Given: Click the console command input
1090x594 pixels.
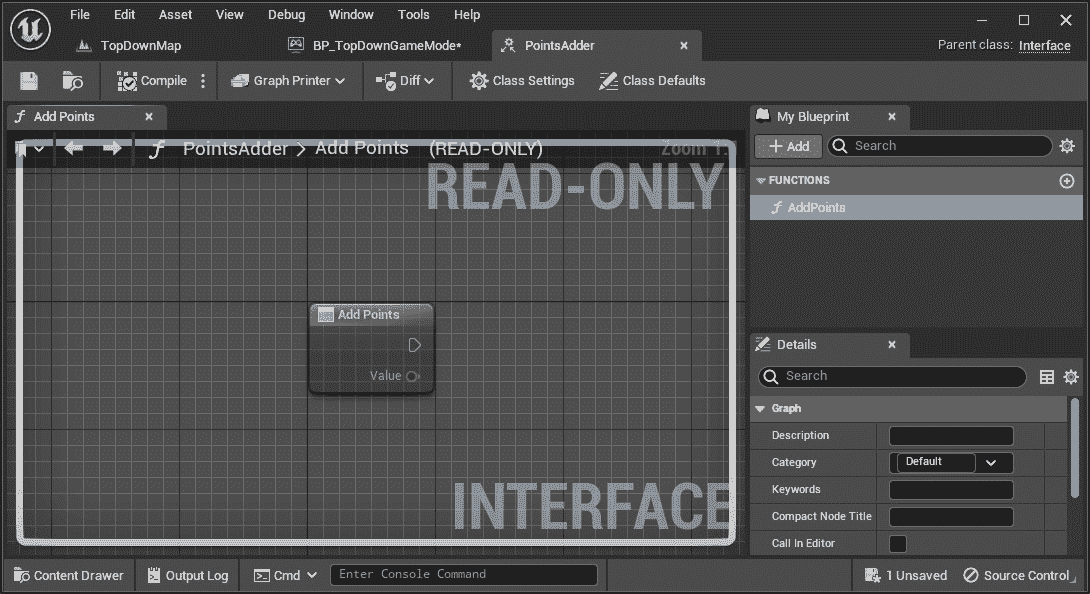Looking at the screenshot, I should tap(464, 575).
